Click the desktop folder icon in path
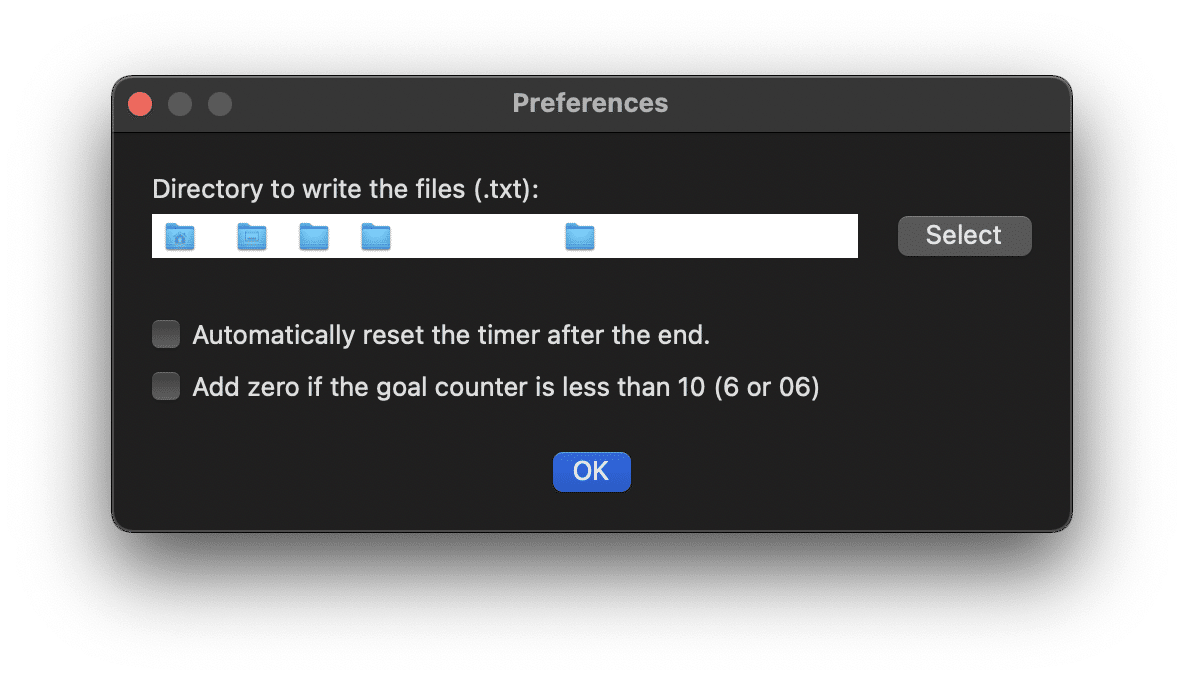1184x680 pixels. point(252,237)
